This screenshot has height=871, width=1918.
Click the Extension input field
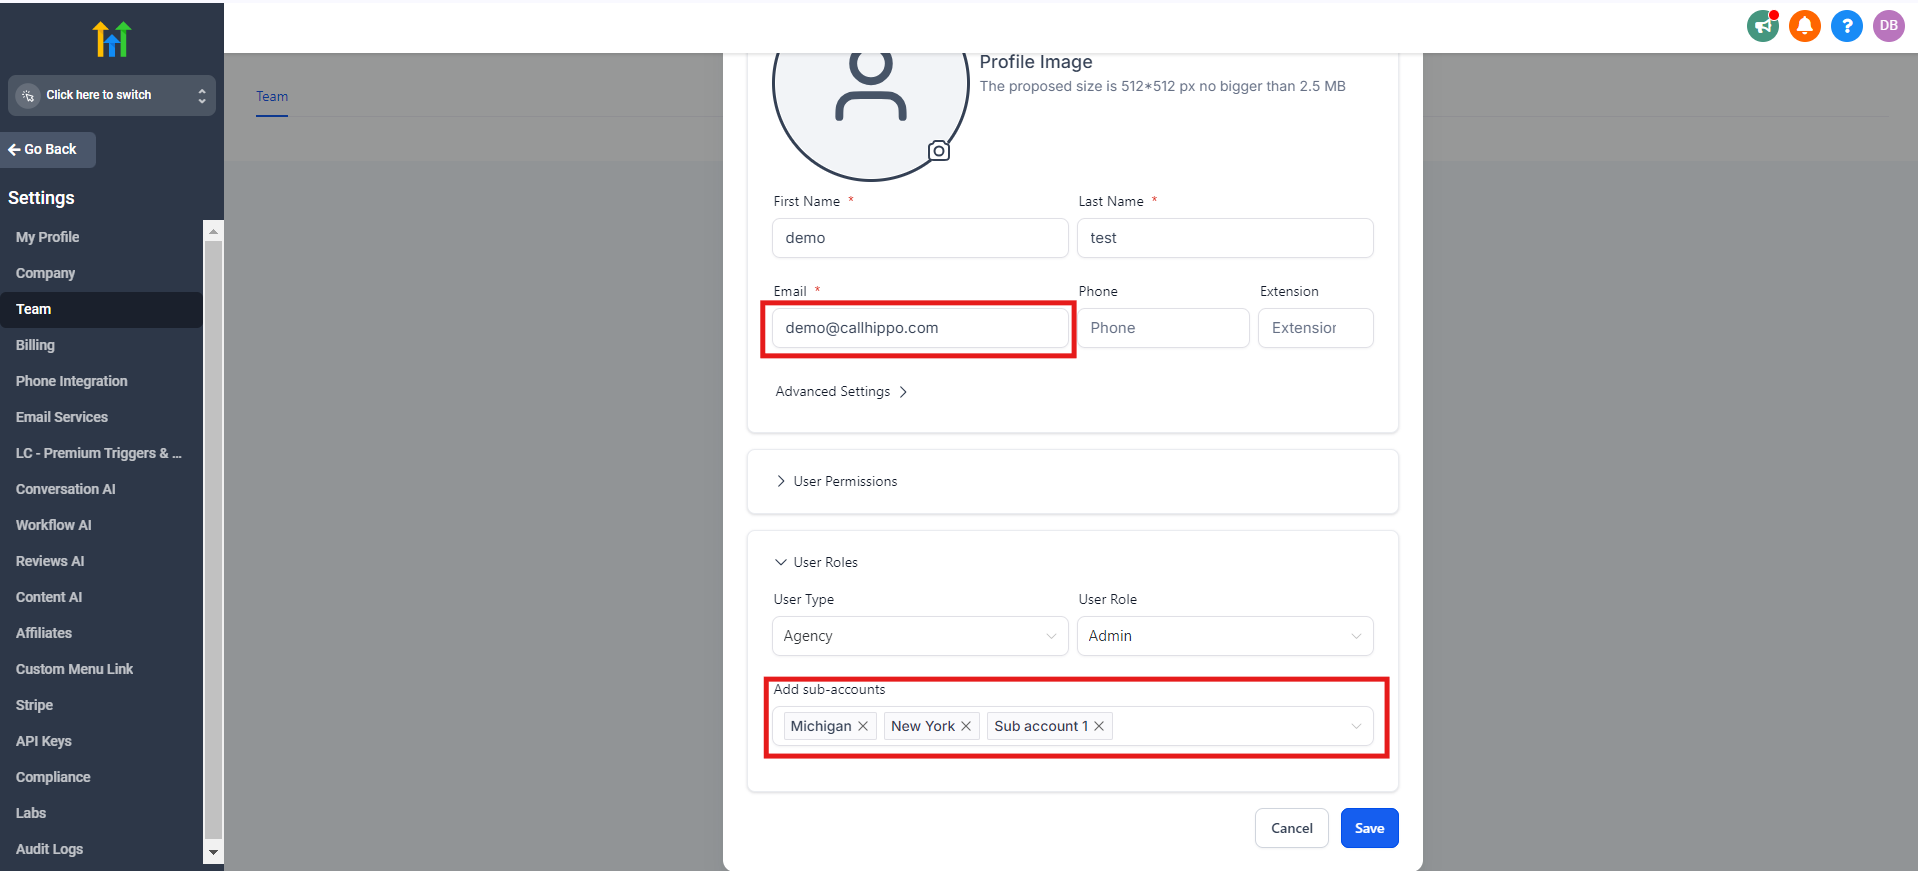point(1316,328)
